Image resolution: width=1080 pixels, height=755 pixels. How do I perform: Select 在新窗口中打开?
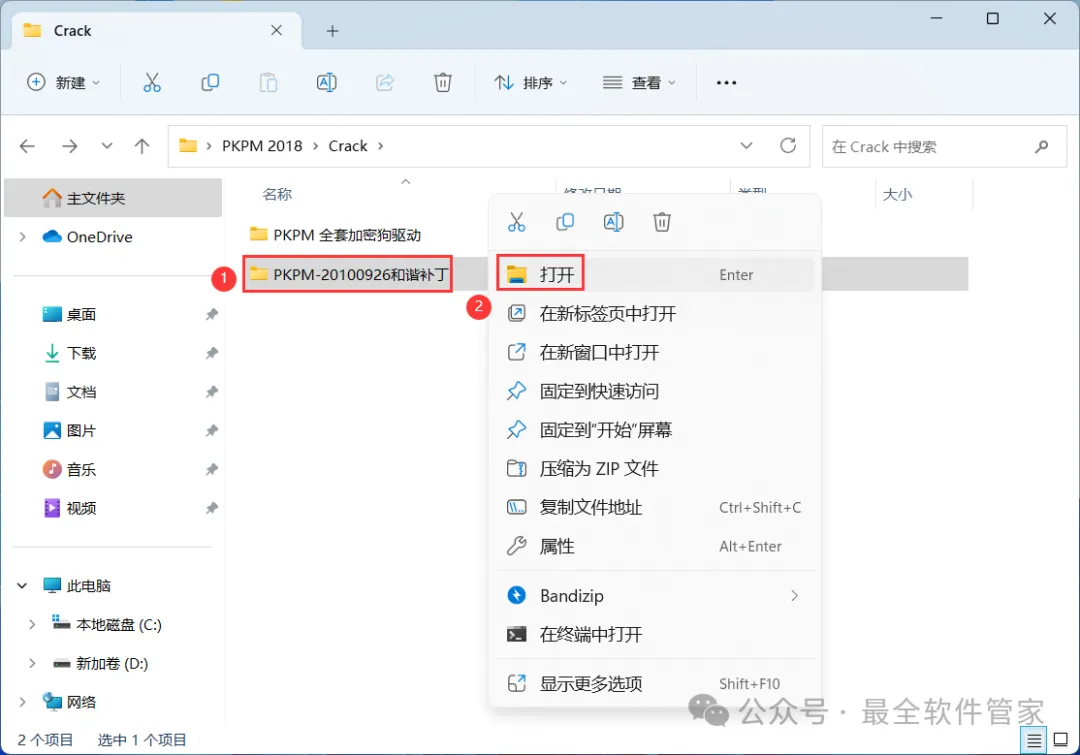click(654, 353)
